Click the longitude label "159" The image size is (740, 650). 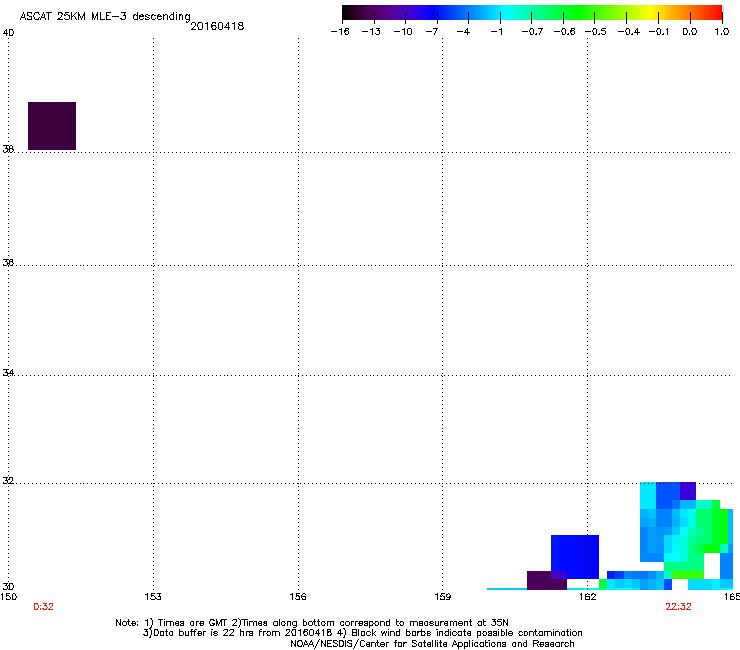pyautogui.click(x=442, y=597)
